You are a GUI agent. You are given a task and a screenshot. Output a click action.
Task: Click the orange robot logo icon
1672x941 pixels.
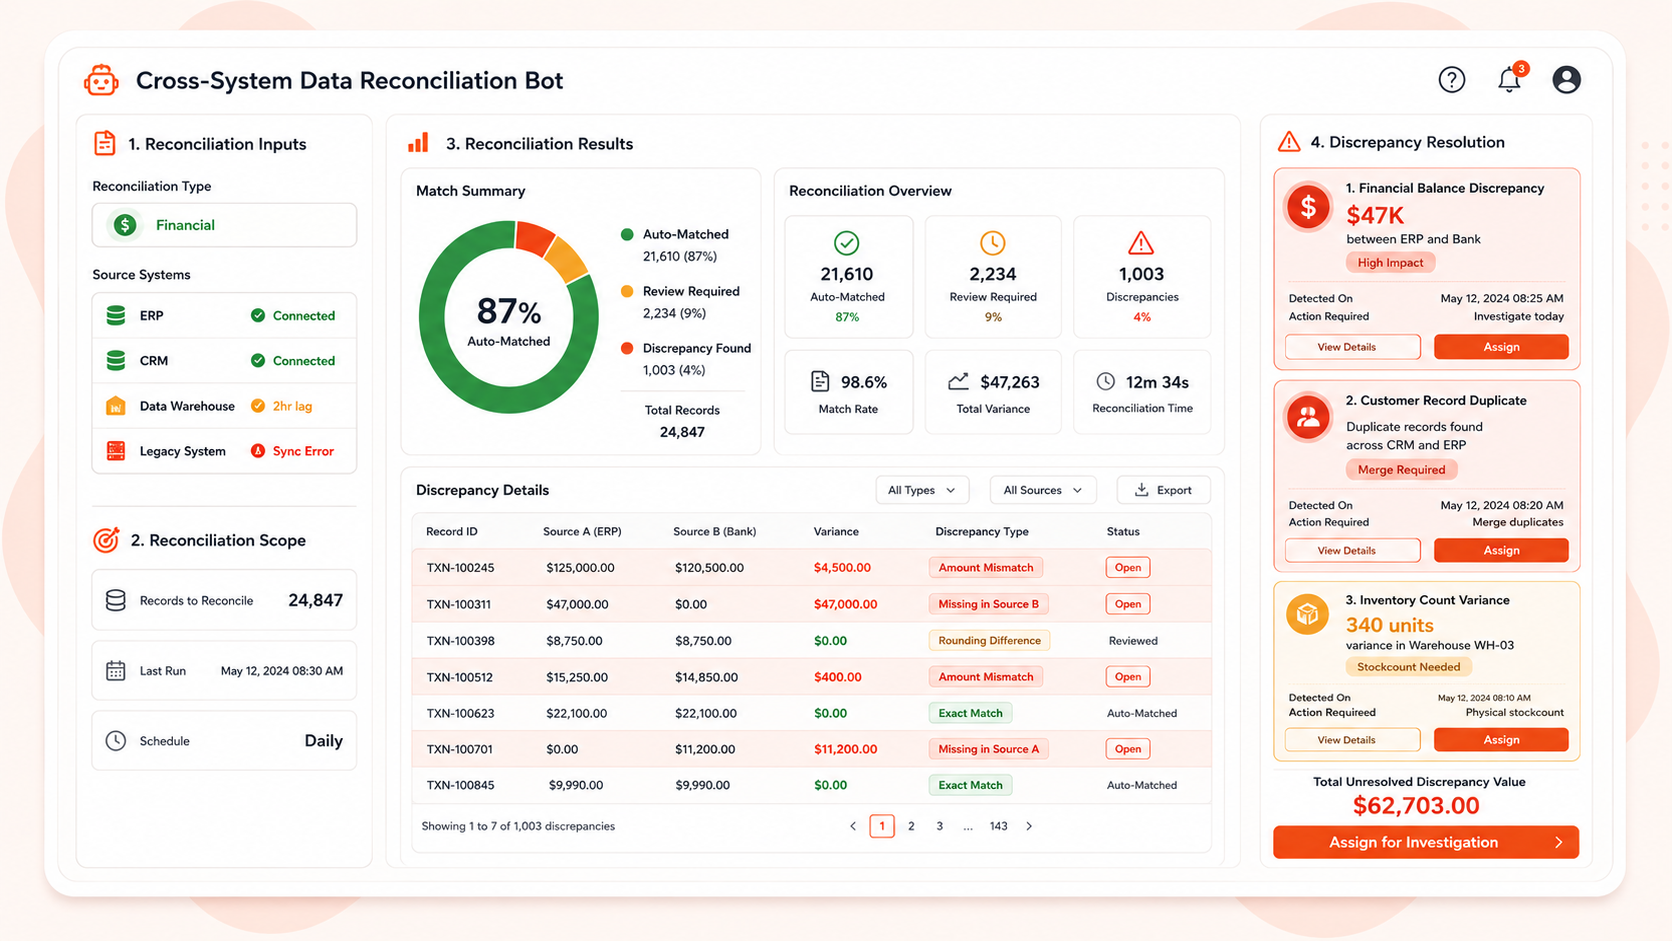[x=101, y=80]
